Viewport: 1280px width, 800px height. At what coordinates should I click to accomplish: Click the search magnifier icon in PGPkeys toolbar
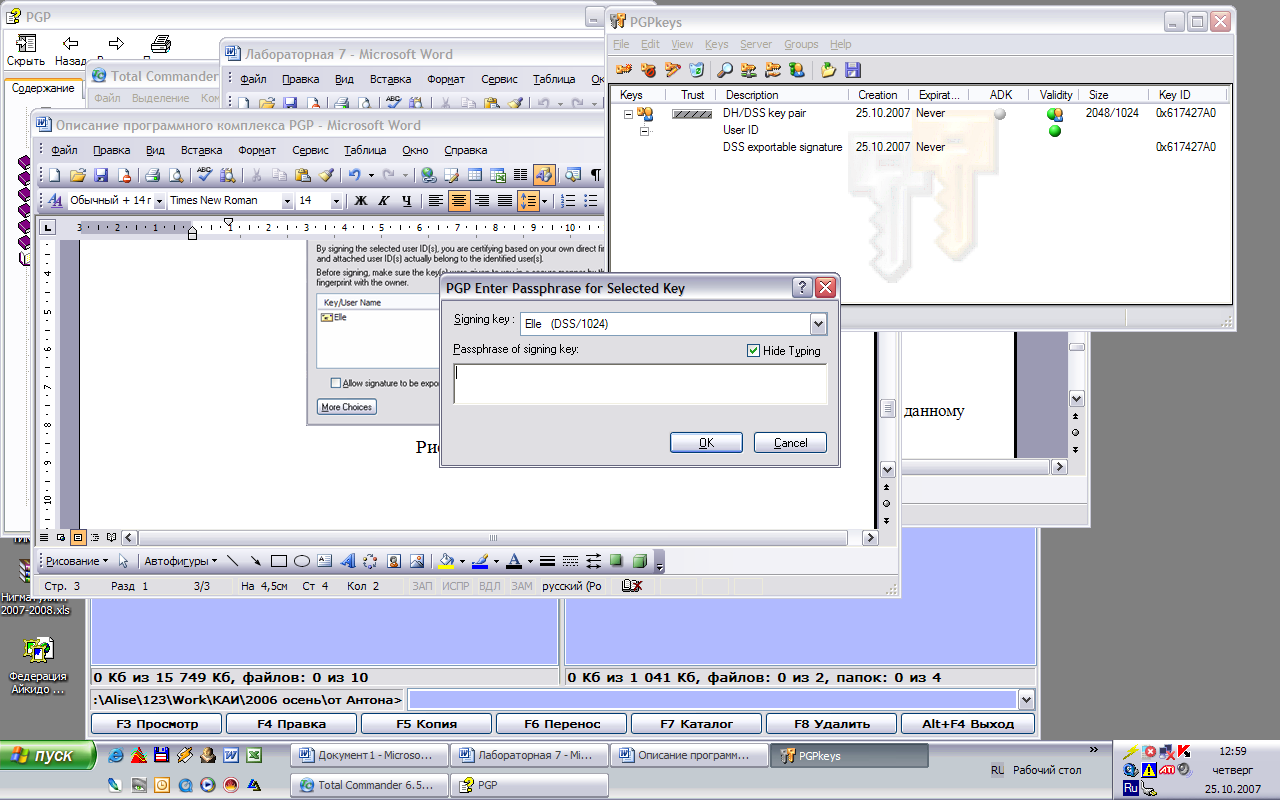[x=725, y=70]
